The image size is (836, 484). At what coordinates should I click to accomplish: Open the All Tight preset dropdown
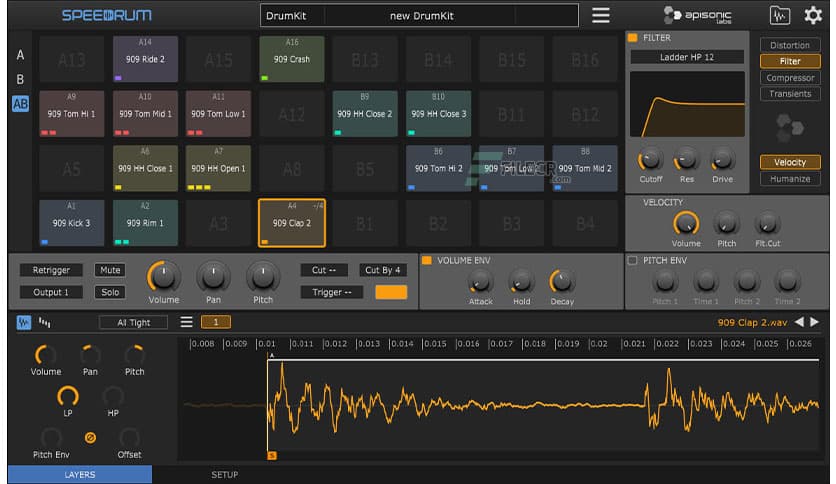(x=133, y=322)
